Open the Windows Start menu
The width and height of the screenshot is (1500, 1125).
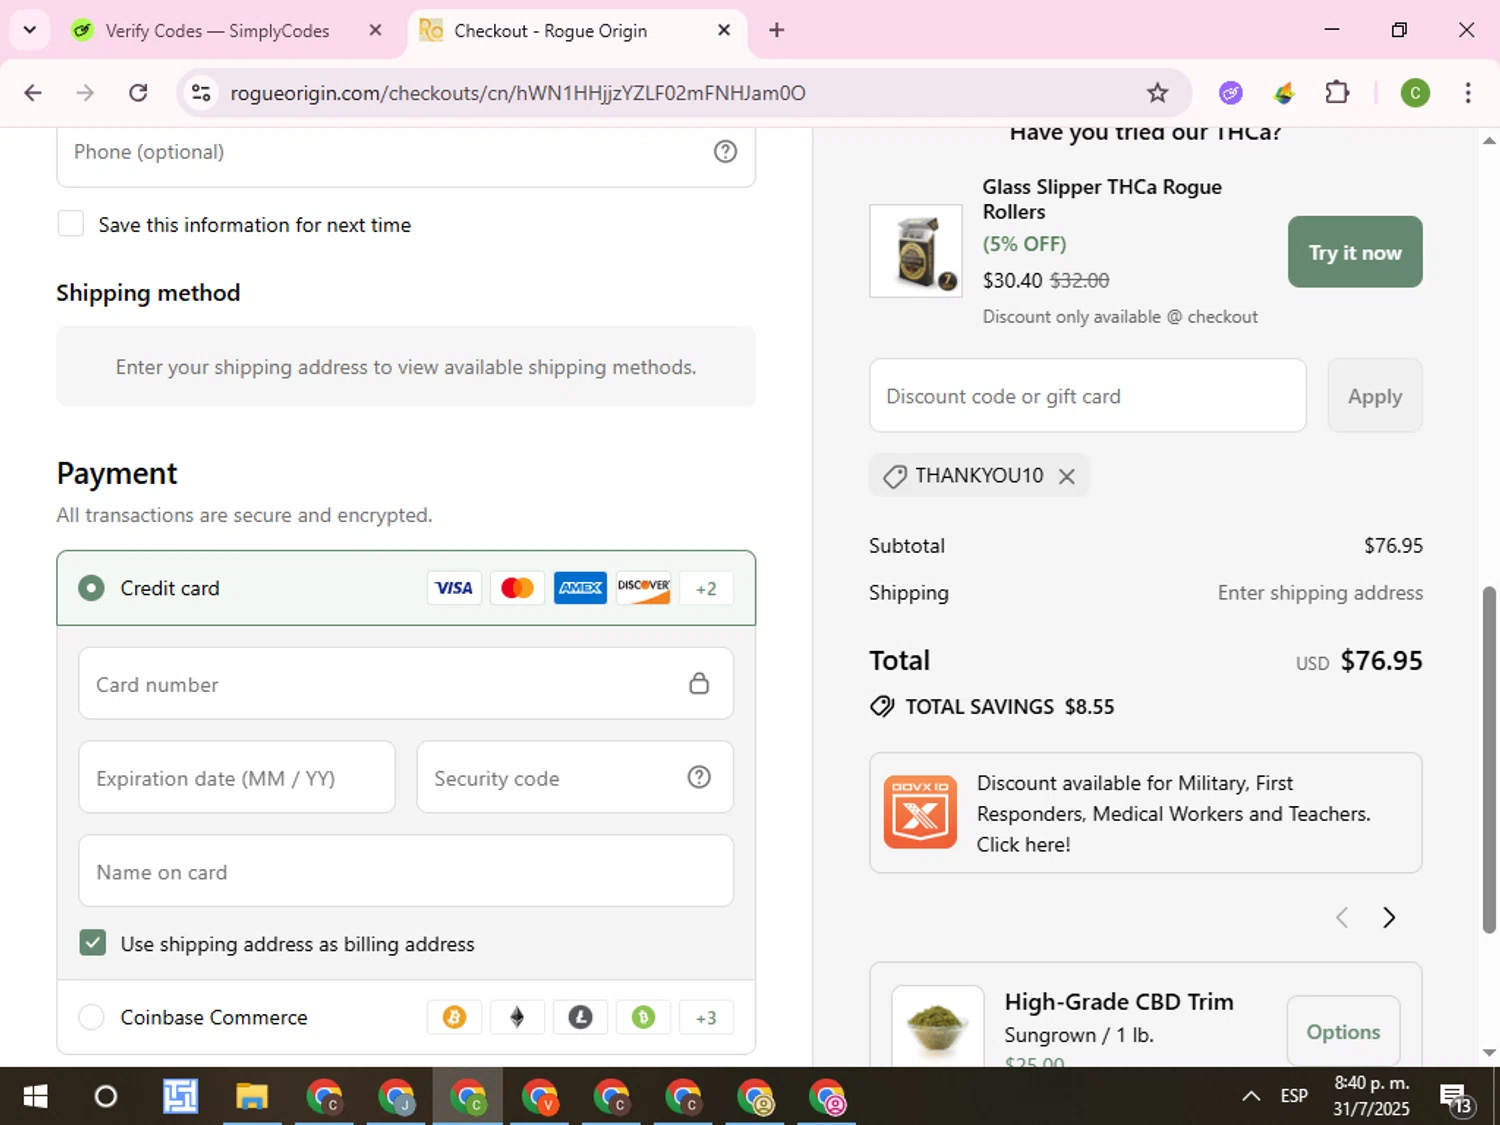coord(35,1097)
